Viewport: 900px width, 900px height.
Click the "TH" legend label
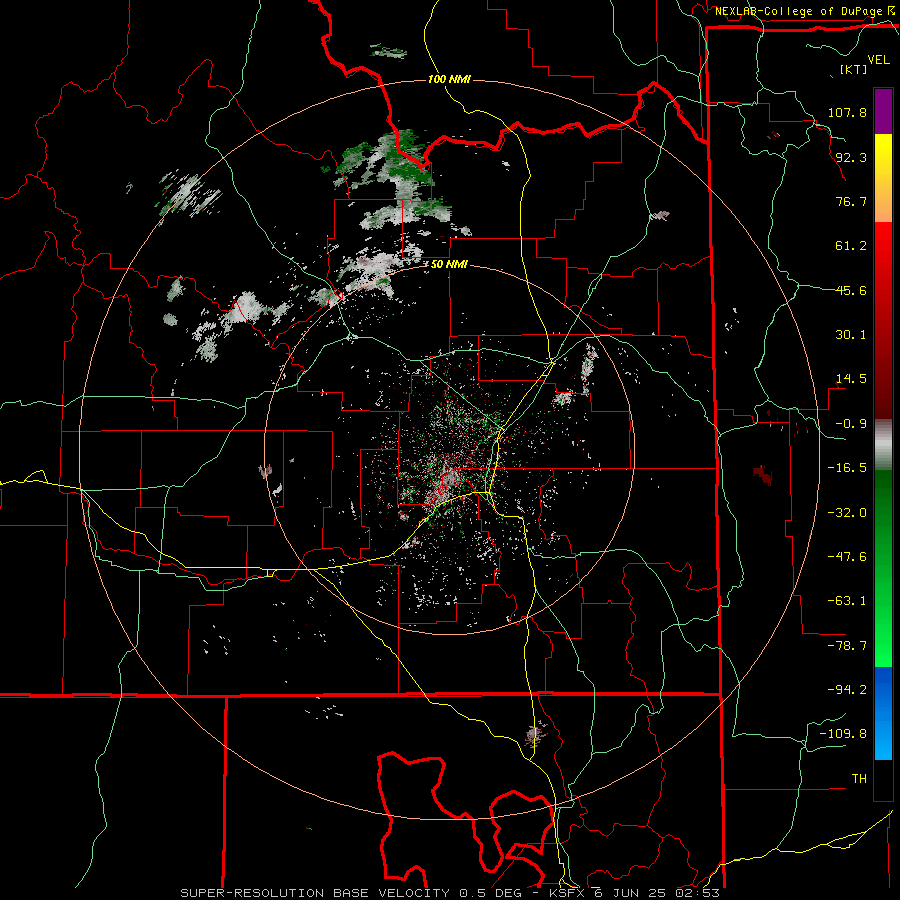pyautogui.click(x=859, y=779)
